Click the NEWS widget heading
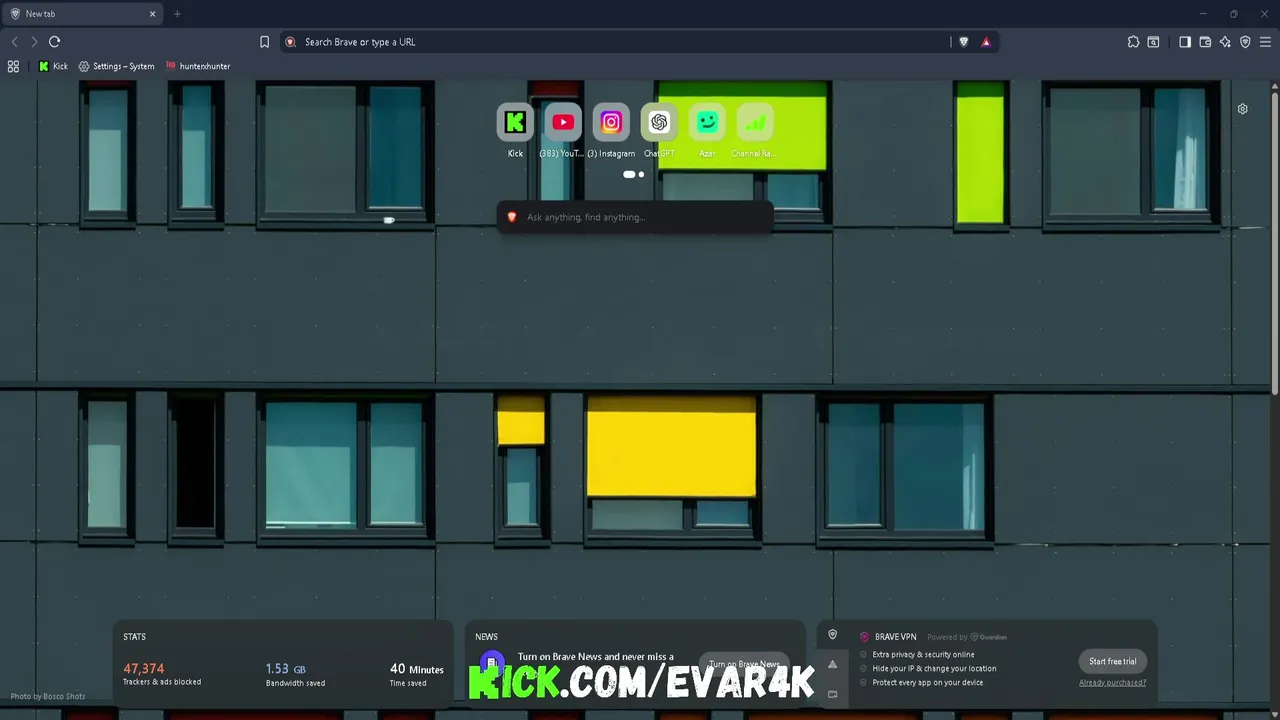The image size is (1280, 720). (486, 636)
